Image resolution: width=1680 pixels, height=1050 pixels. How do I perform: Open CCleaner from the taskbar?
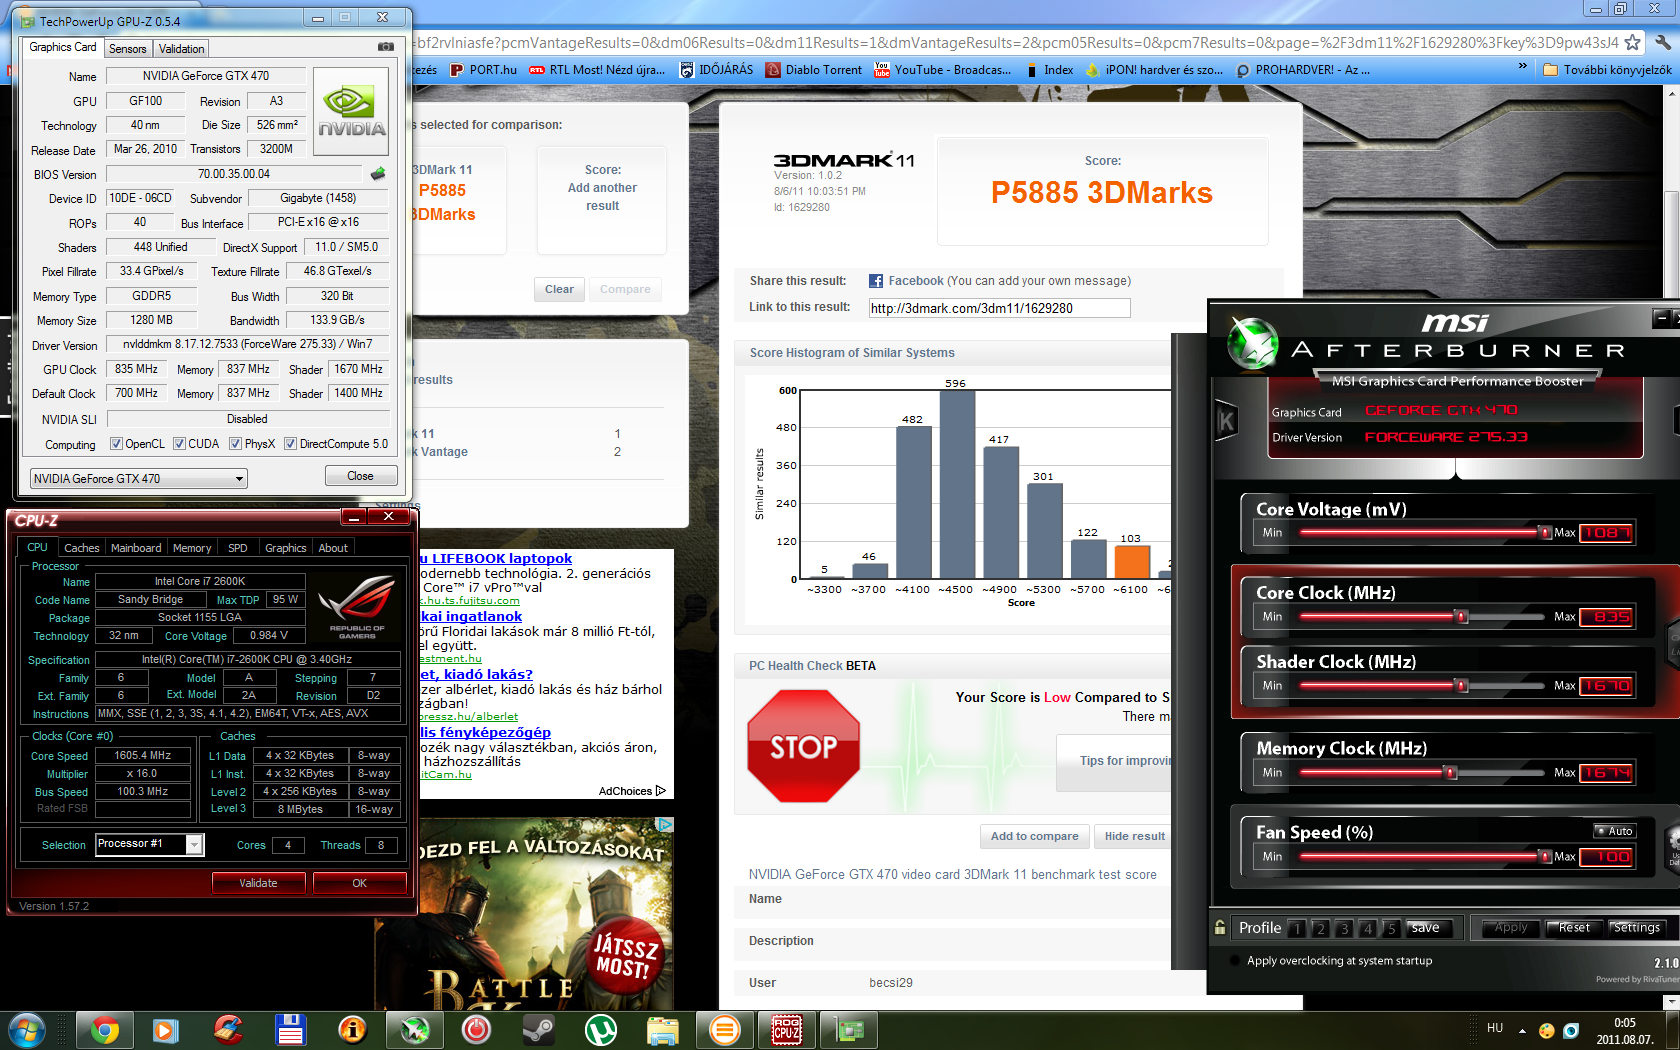click(x=228, y=1029)
